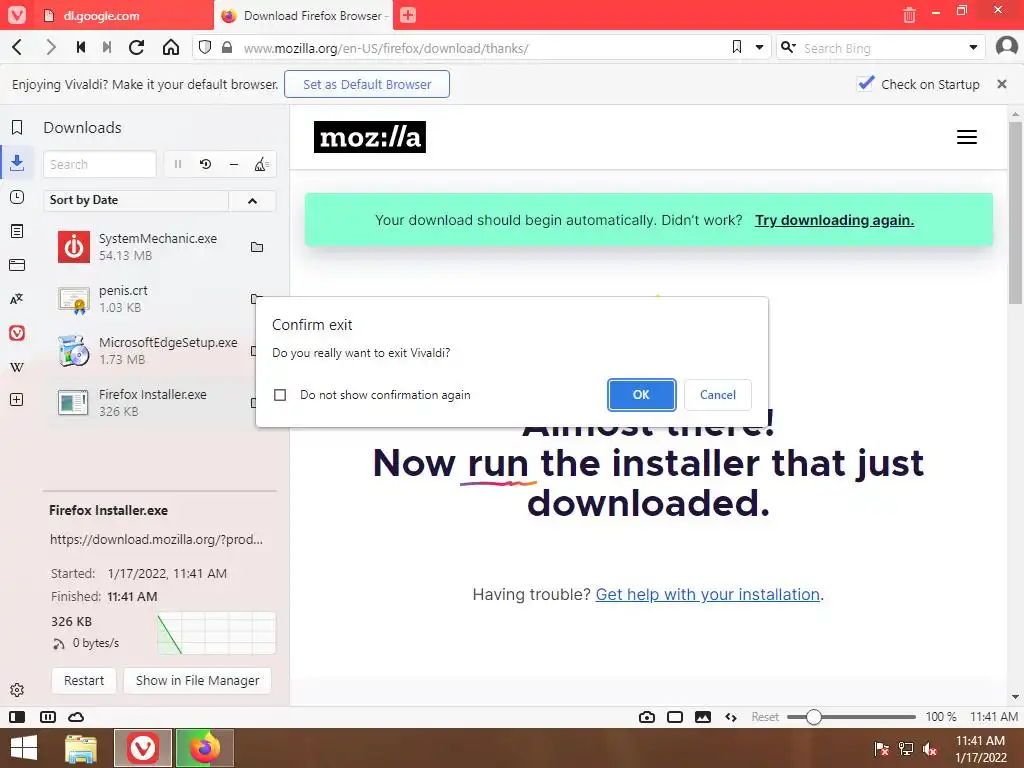Add a new web panel
This screenshot has width=1024, height=768.
[17, 400]
